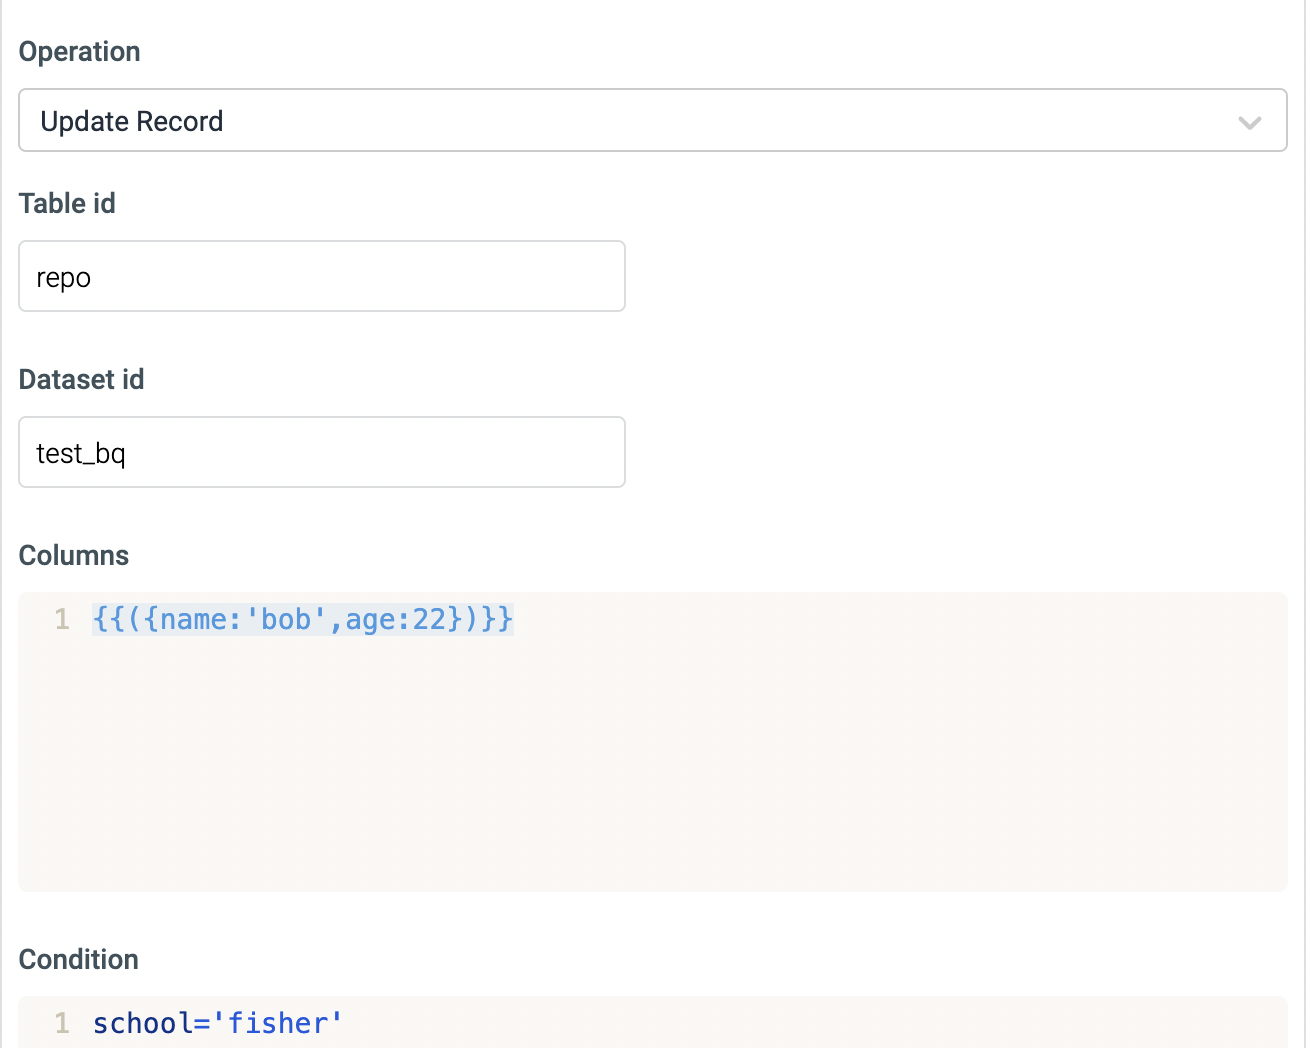Click empty area below the Columns code line
Viewport: 1310px width, 1048px height.
pos(652,770)
